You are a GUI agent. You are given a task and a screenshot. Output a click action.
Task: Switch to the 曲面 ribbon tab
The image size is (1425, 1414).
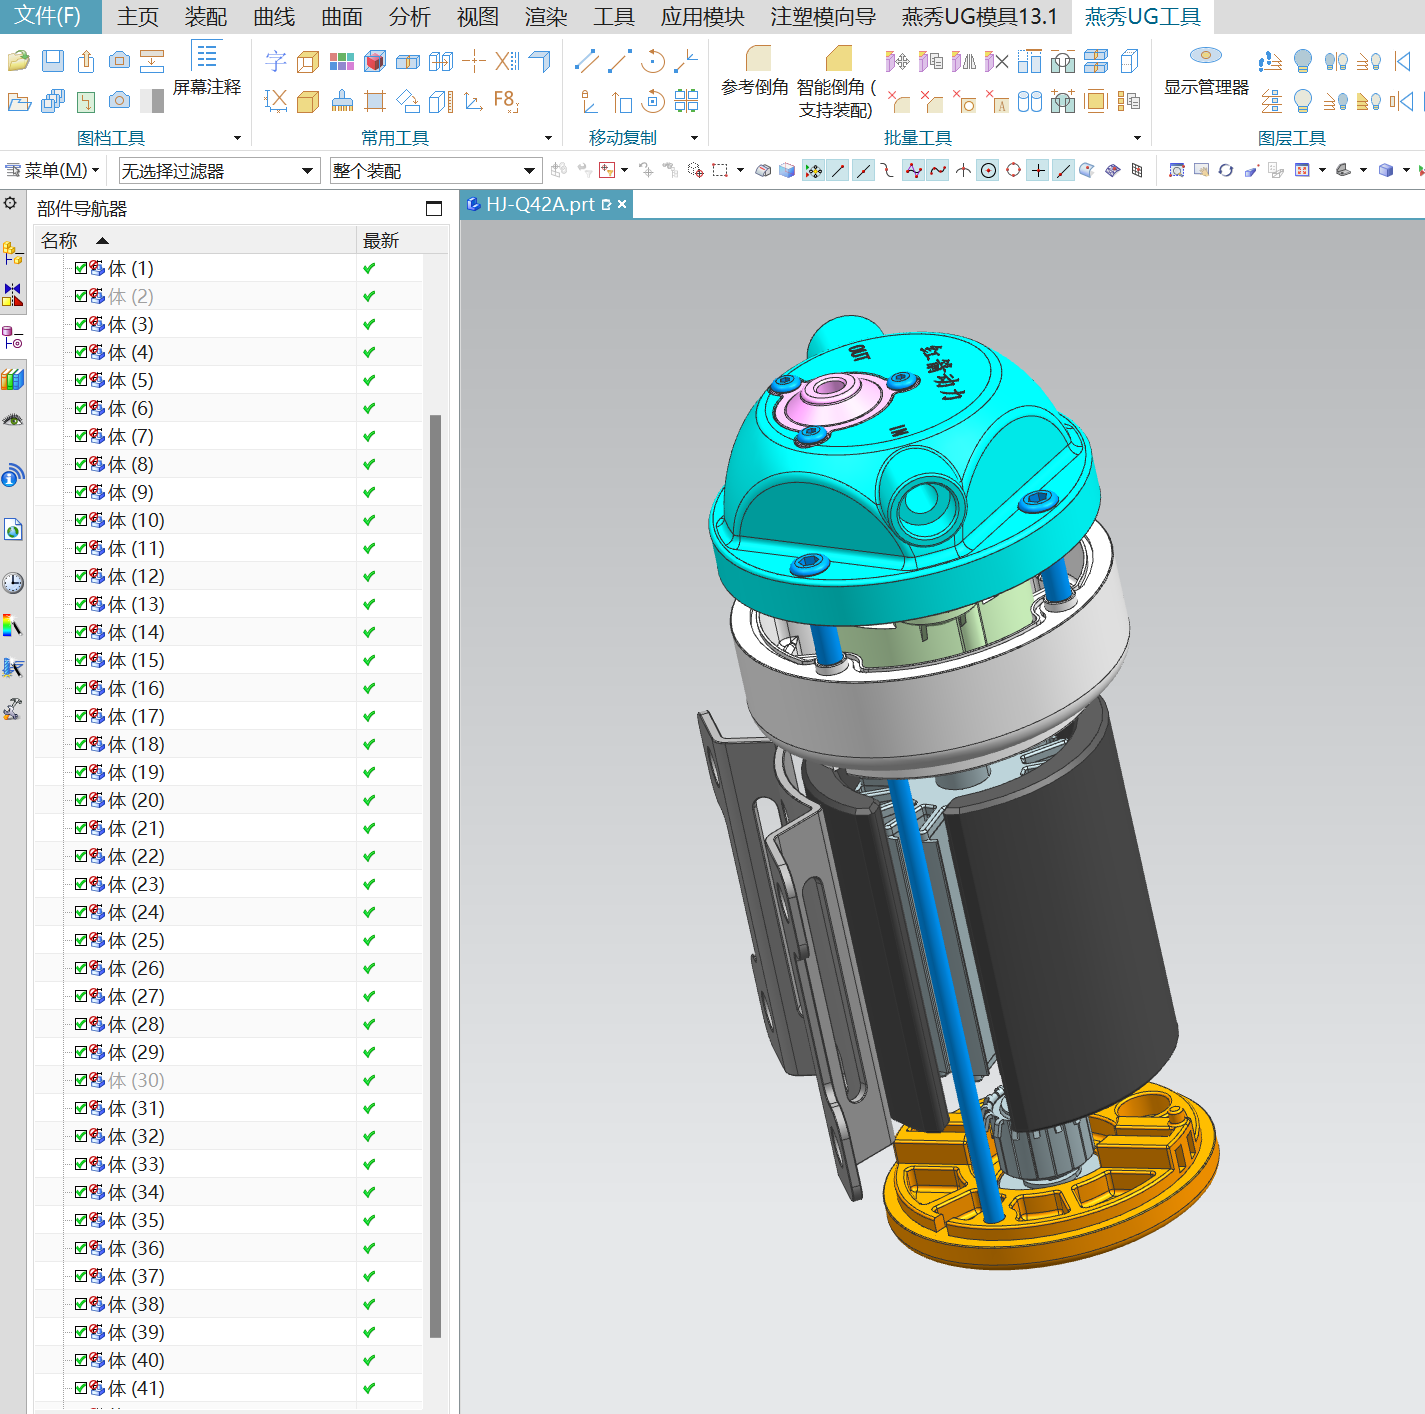coord(342,16)
